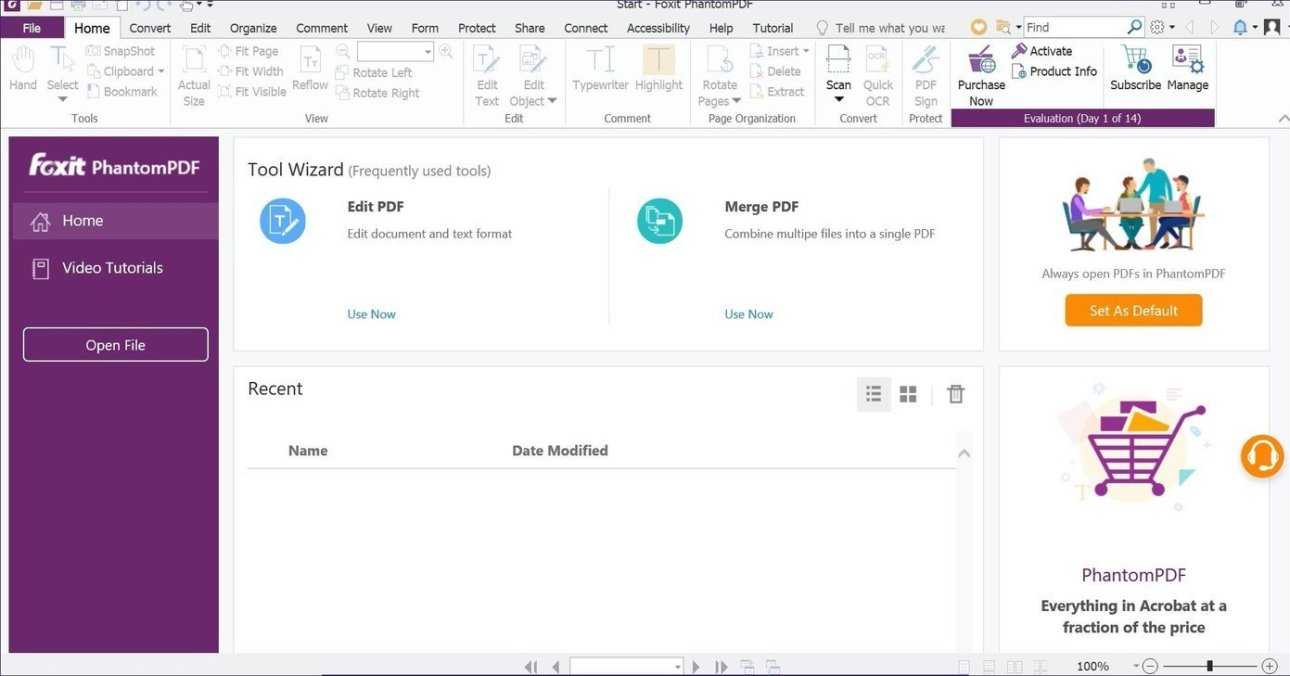Select the Typewriter comment tool
Screen dimensions: 1290x676
(x=600, y=62)
